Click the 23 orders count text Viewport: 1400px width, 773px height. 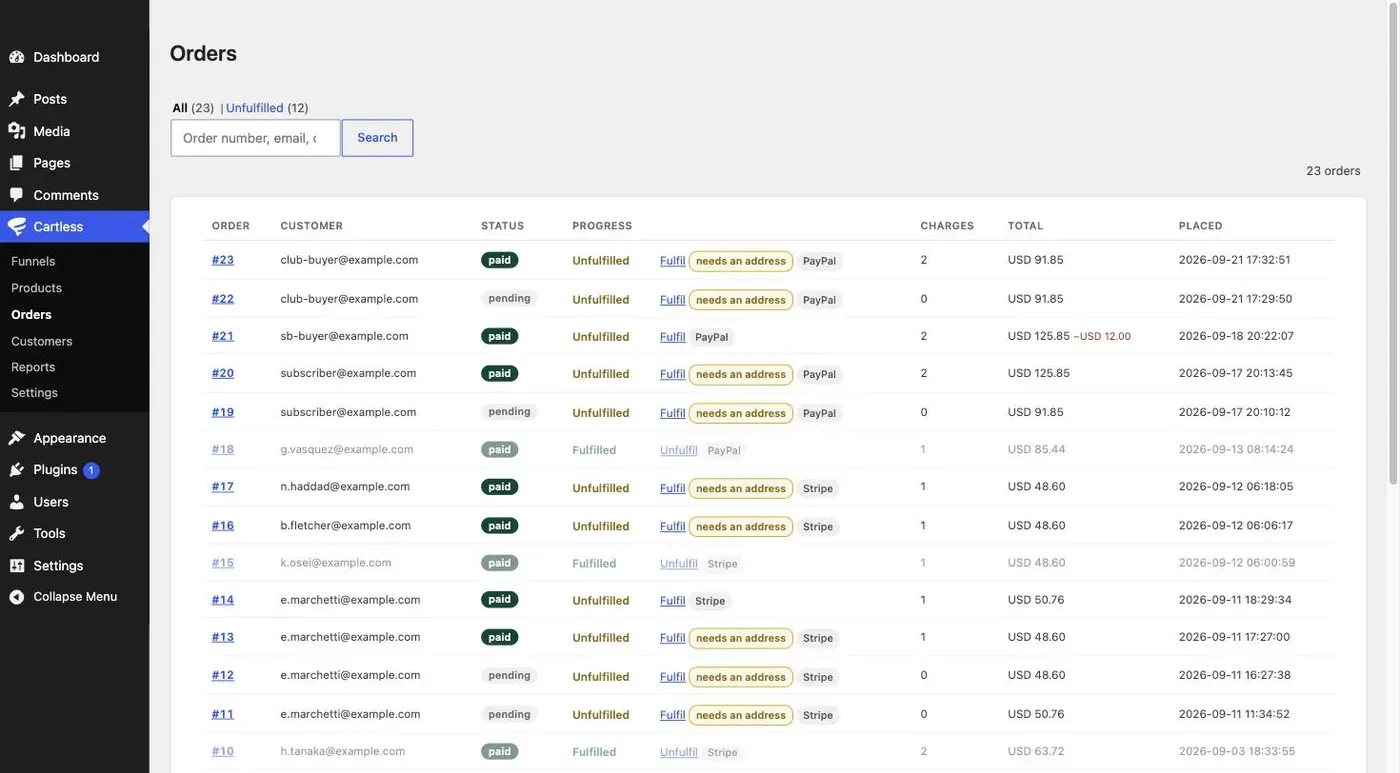pos(1333,171)
